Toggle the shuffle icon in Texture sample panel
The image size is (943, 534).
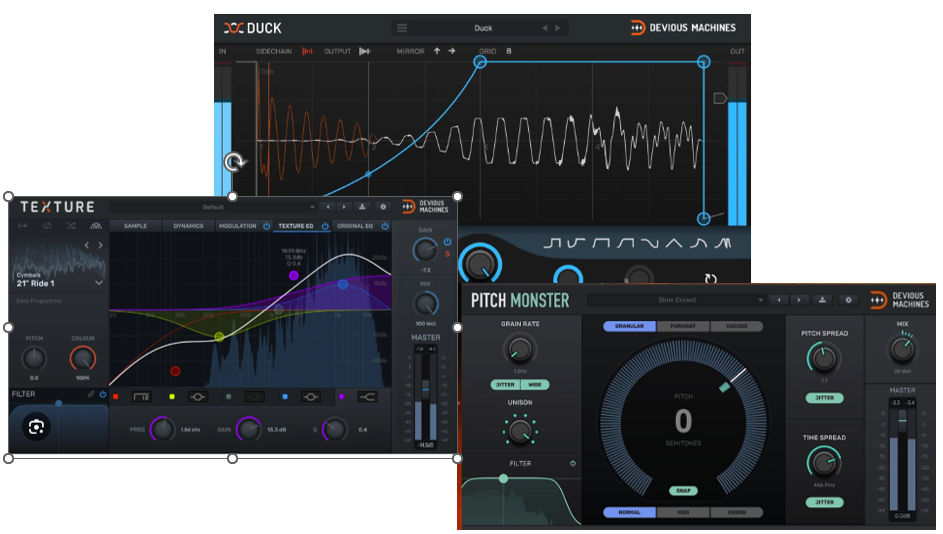(x=72, y=226)
